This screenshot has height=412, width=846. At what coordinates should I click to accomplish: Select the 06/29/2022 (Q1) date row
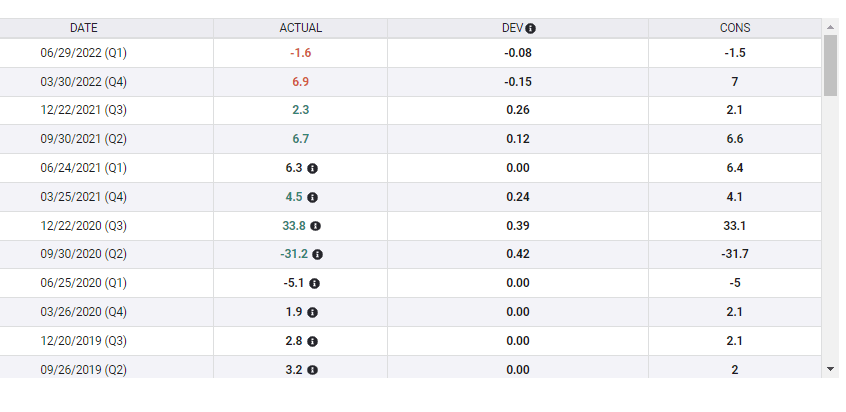point(84,52)
